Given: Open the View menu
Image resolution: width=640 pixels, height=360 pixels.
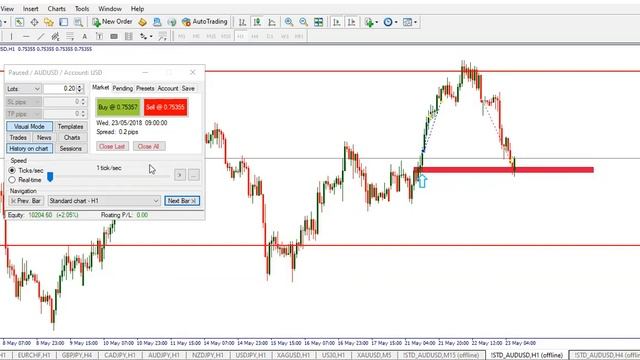Looking at the screenshot, I should click(x=7, y=9).
